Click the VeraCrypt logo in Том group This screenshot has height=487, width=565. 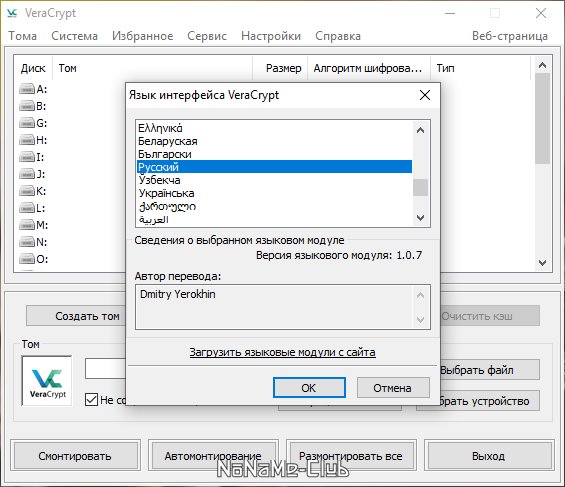point(47,381)
